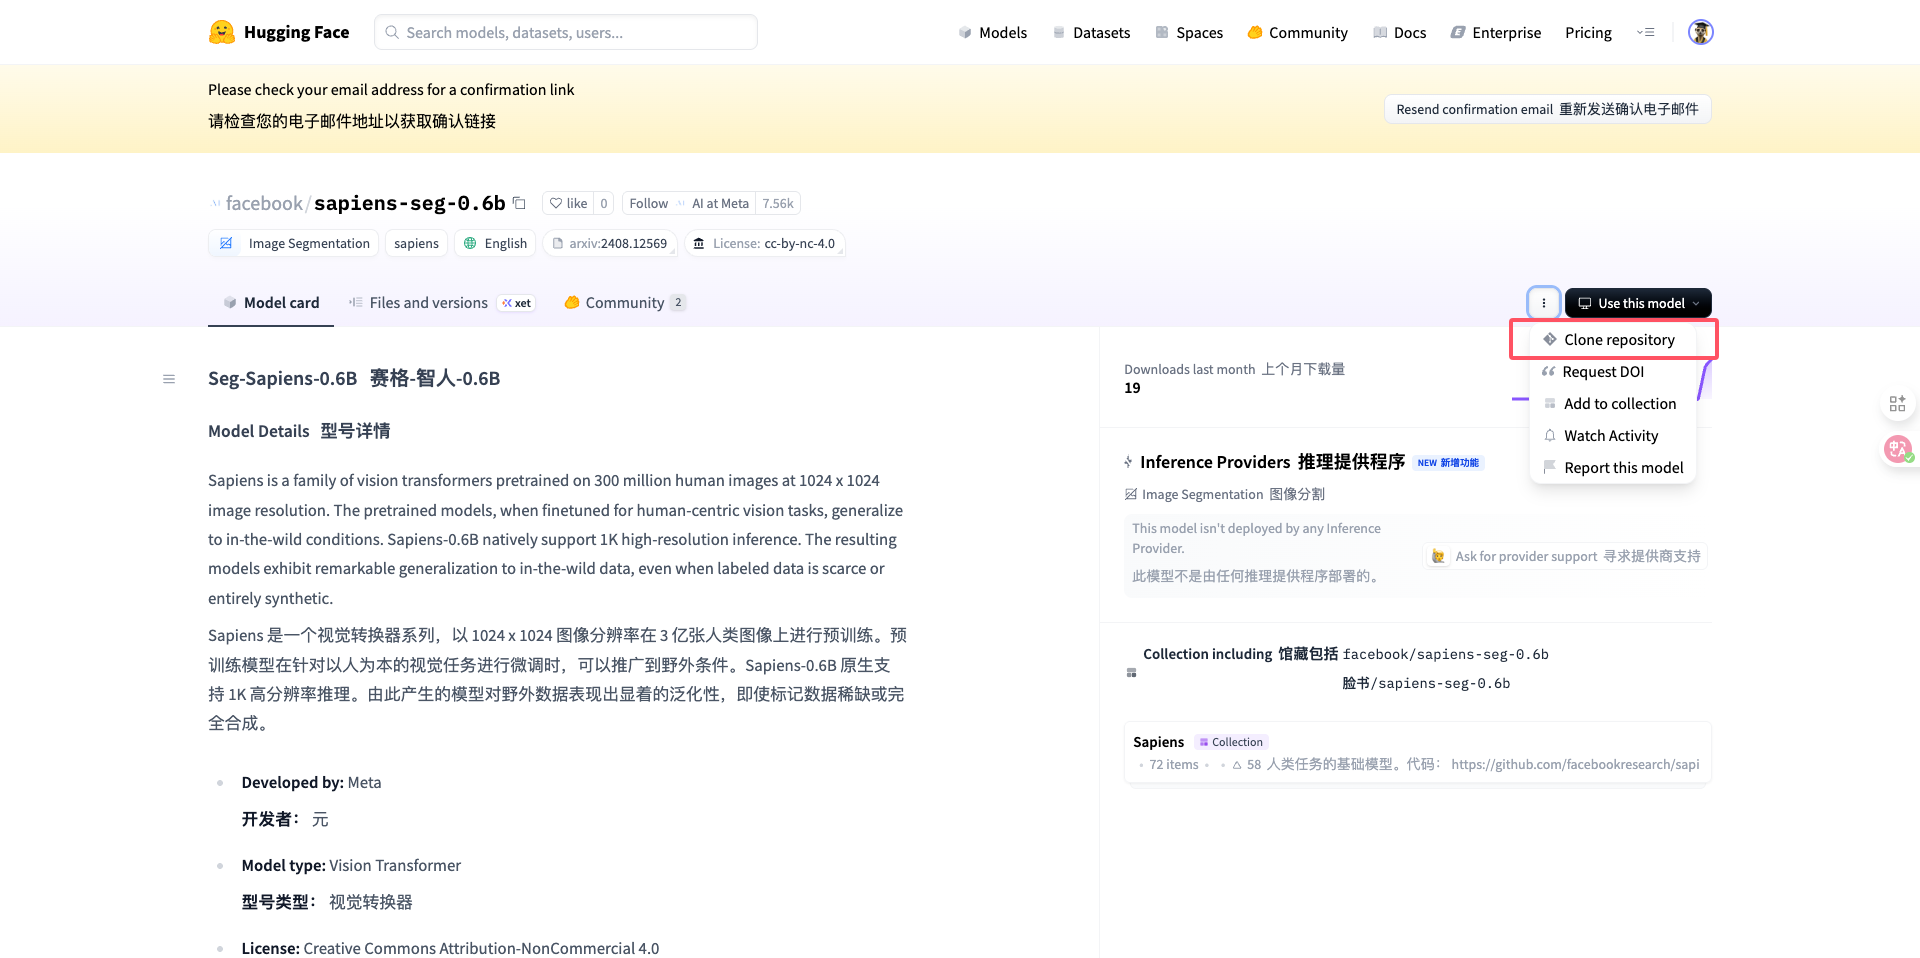Click the grid-plus floating sidebar icon
The image size is (1920, 958).
[x=1897, y=404]
